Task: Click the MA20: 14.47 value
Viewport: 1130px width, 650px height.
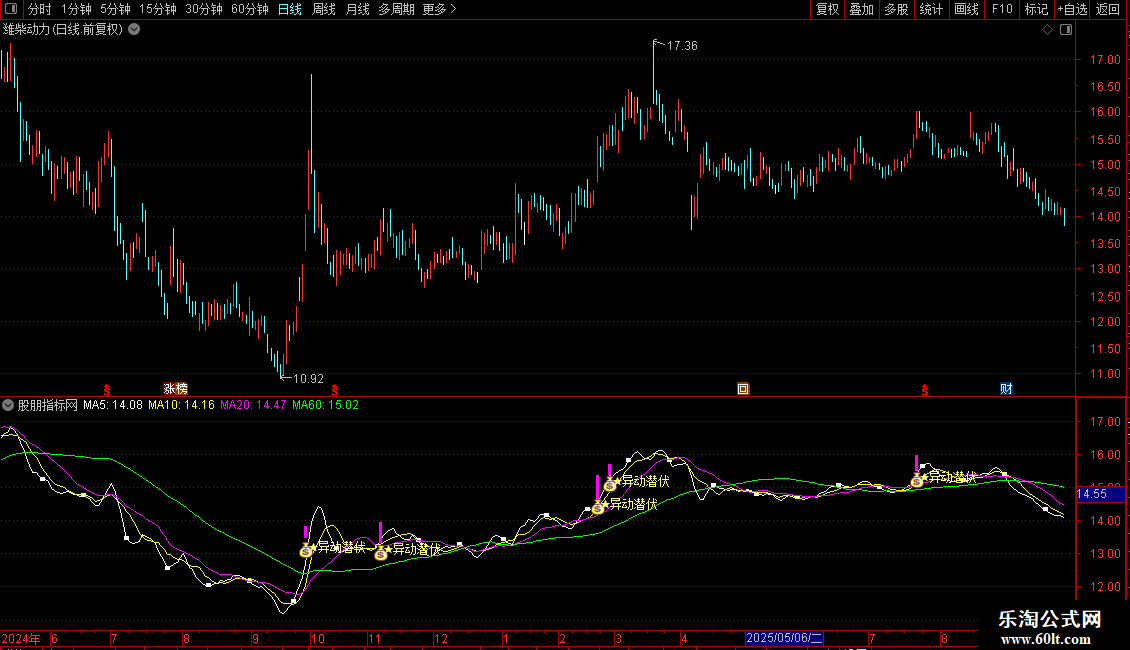Action: tap(253, 405)
